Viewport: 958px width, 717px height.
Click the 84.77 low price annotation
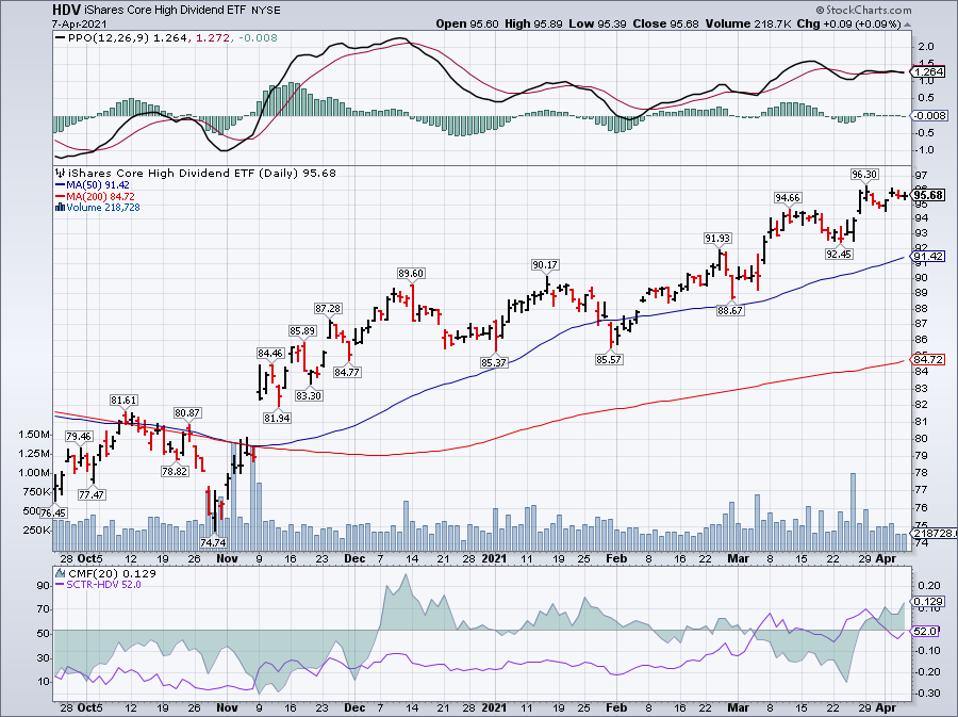coord(346,371)
